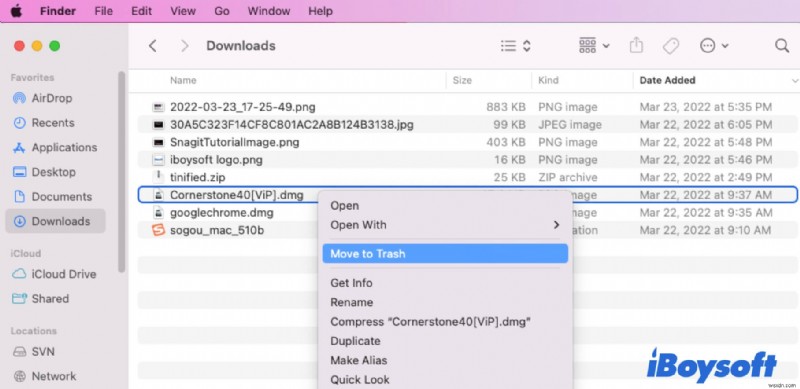Select iCloud Drive in the sidebar

(55, 274)
